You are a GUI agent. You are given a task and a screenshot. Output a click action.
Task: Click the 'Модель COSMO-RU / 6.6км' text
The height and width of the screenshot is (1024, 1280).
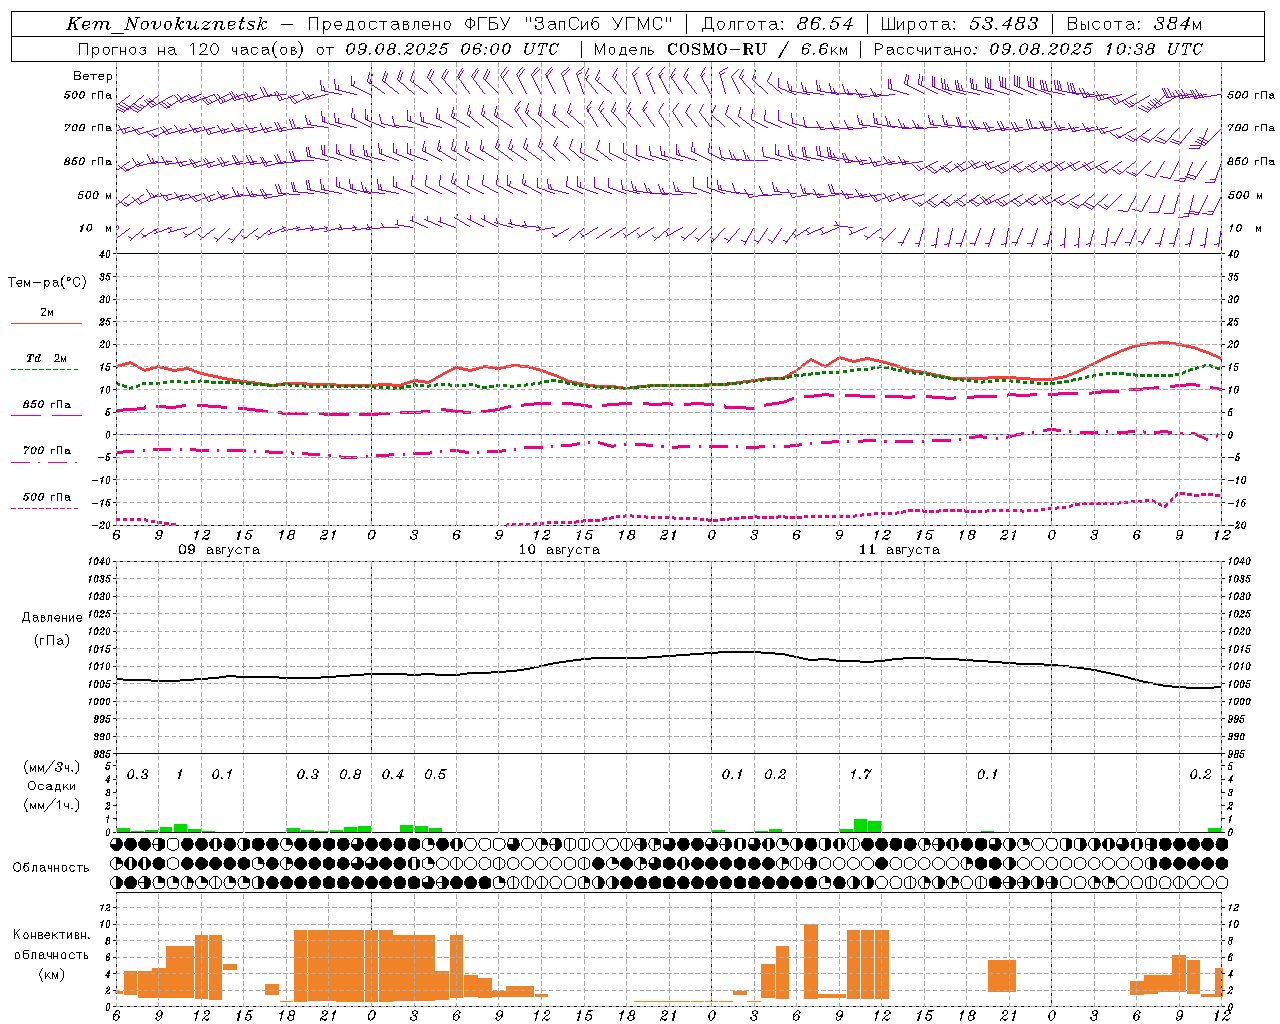coord(721,49)
